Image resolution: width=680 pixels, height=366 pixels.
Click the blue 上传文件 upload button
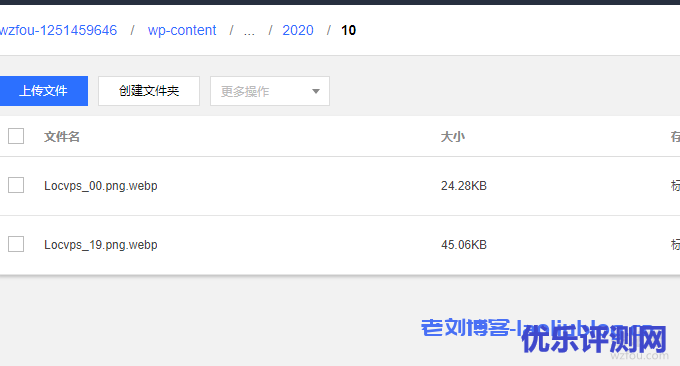point(43,91)
